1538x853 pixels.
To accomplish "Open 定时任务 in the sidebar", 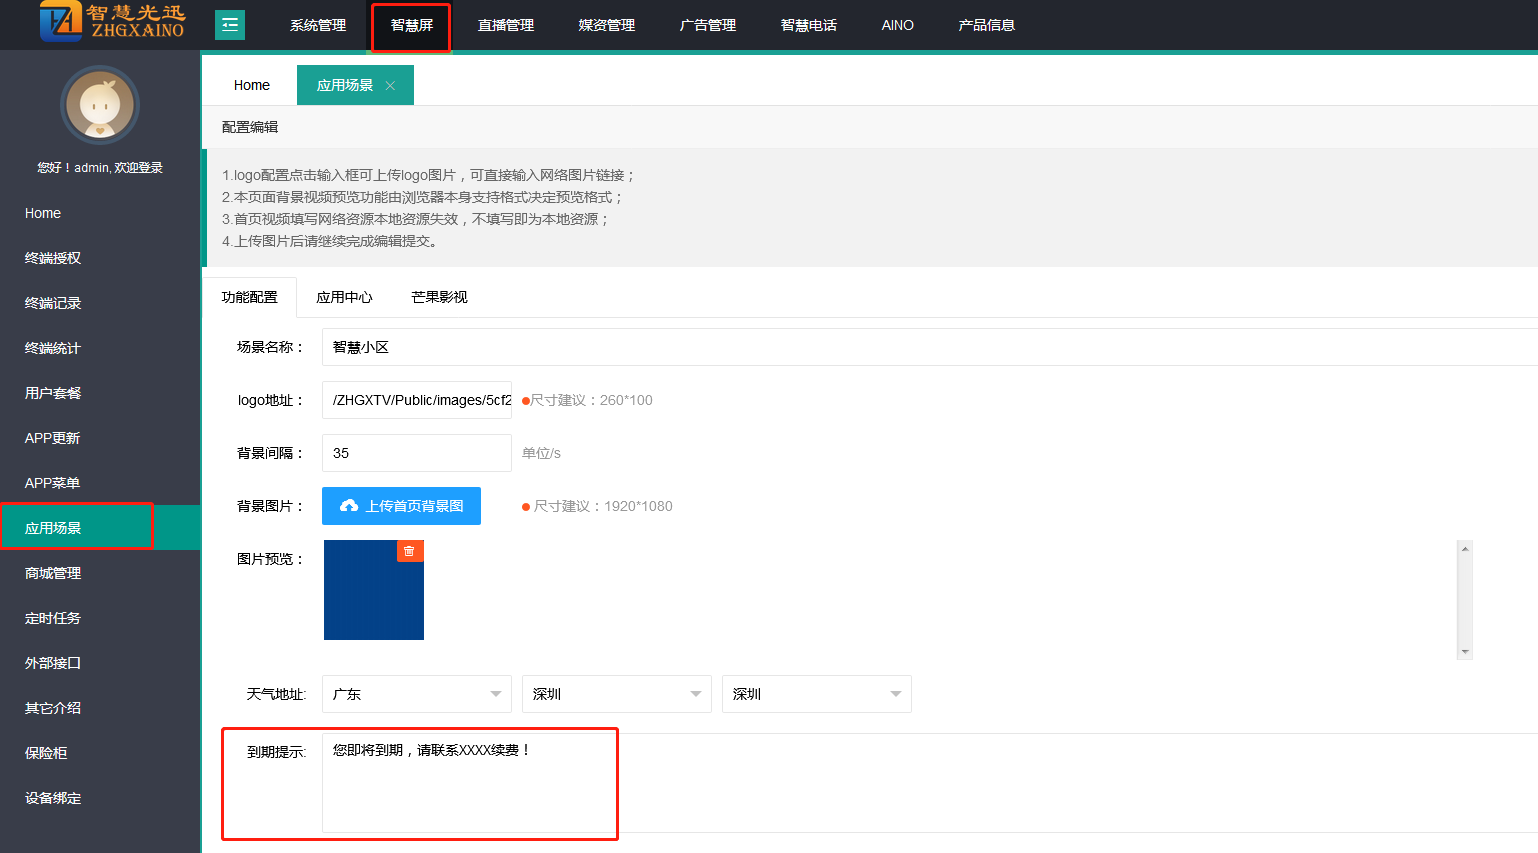I will coord(100,618).
